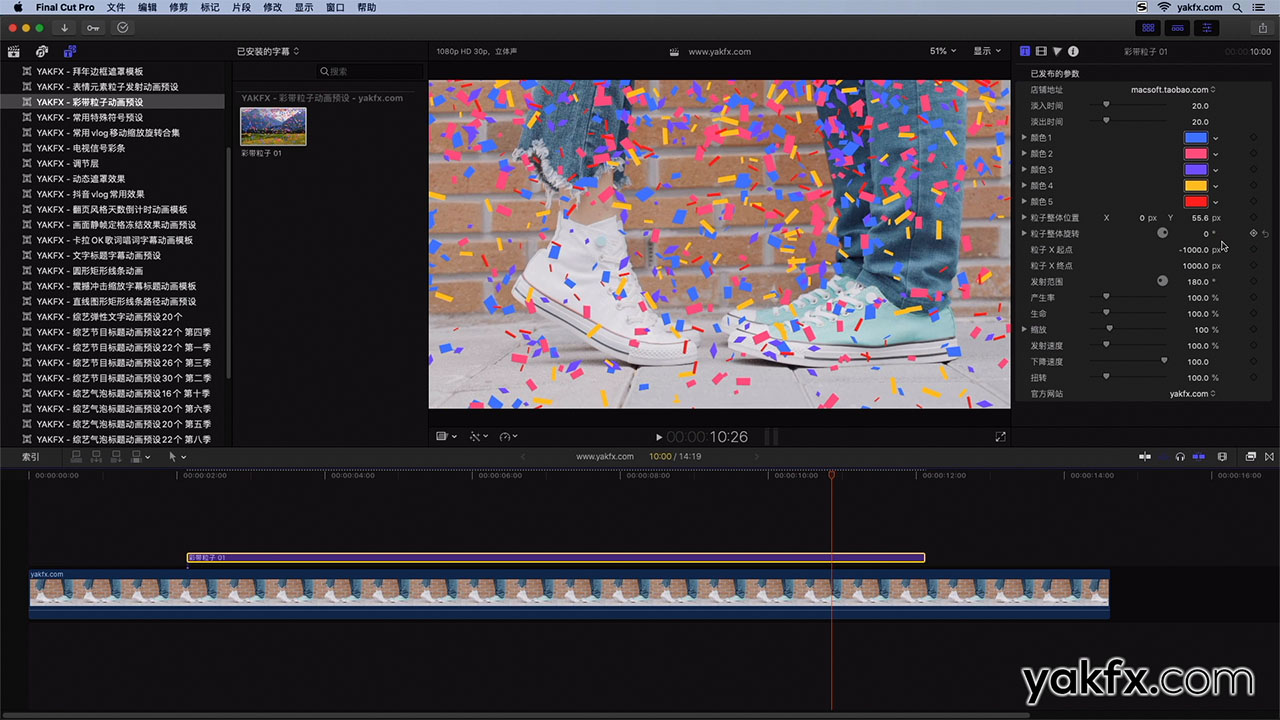Open the Video inspector filmstrip icon

click(1041, 51)
